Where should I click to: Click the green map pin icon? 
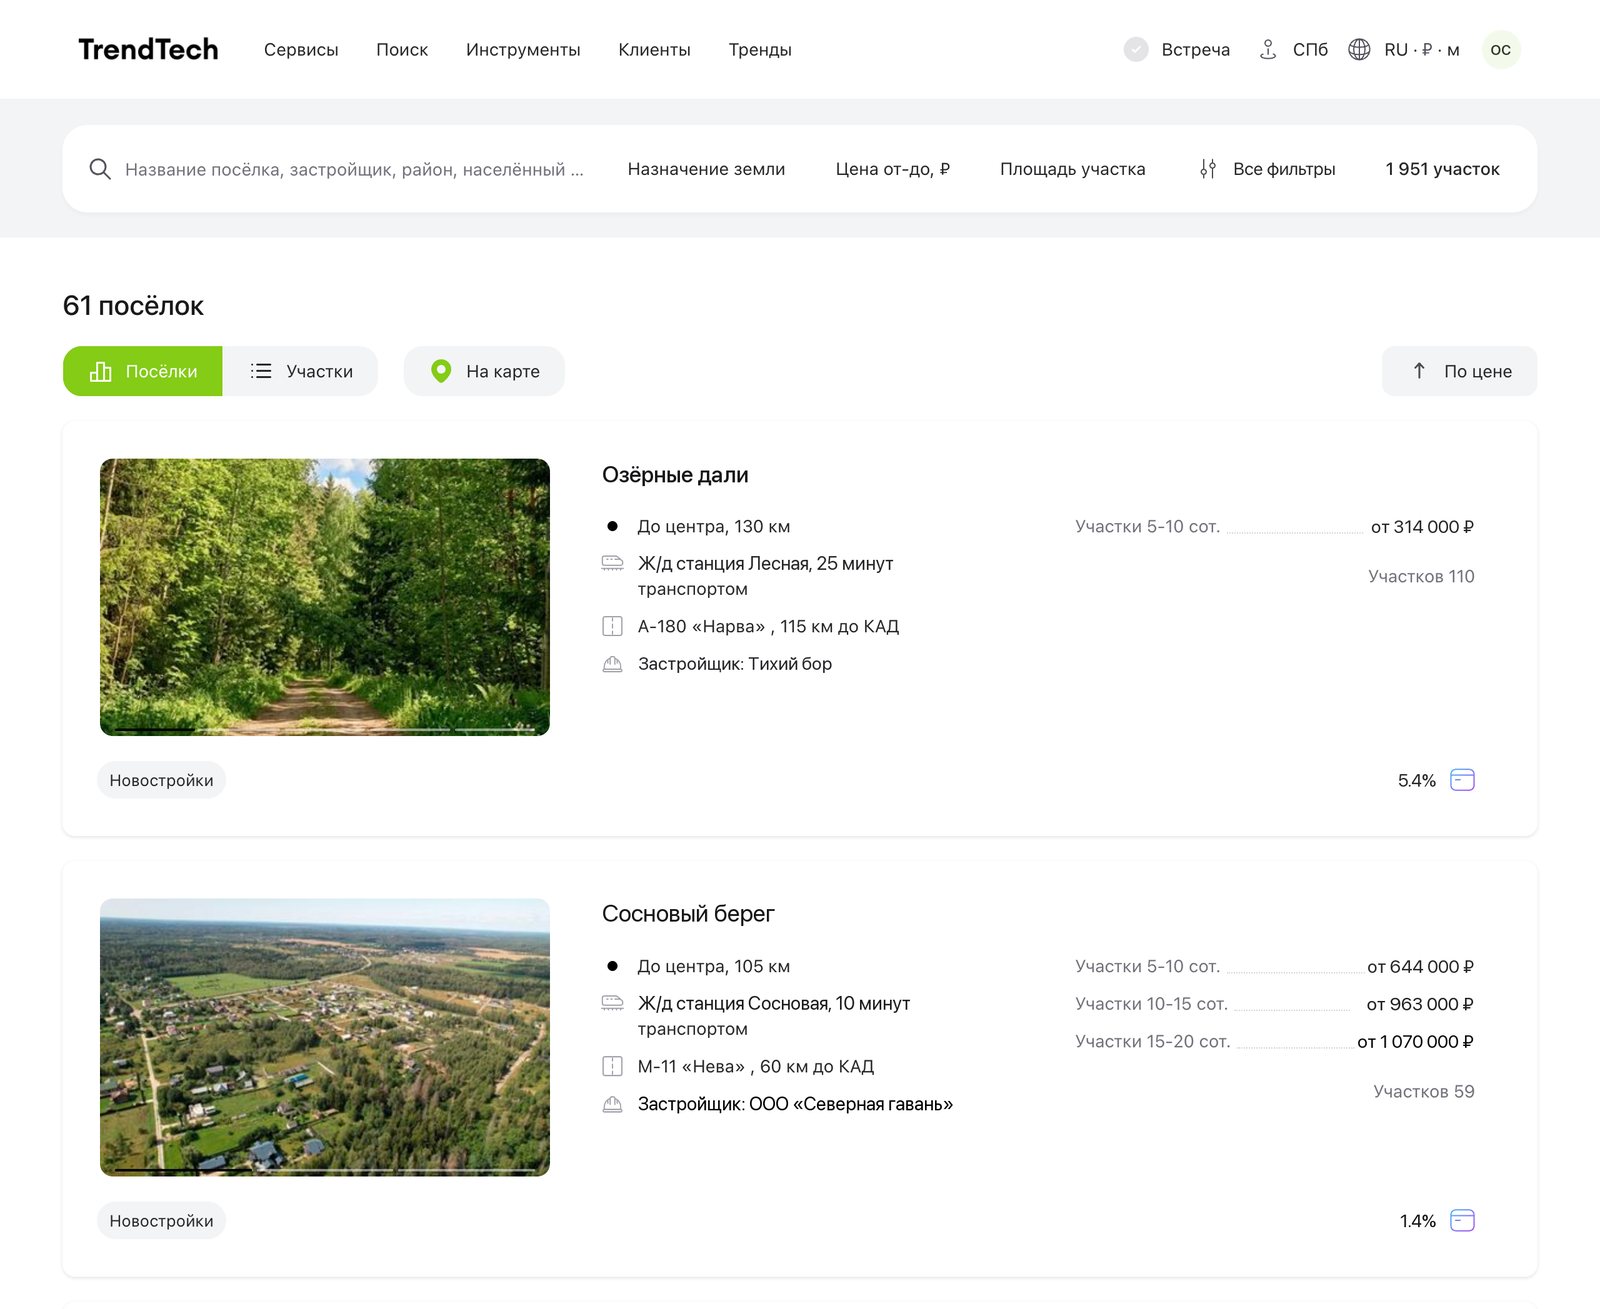coord(441,371)
